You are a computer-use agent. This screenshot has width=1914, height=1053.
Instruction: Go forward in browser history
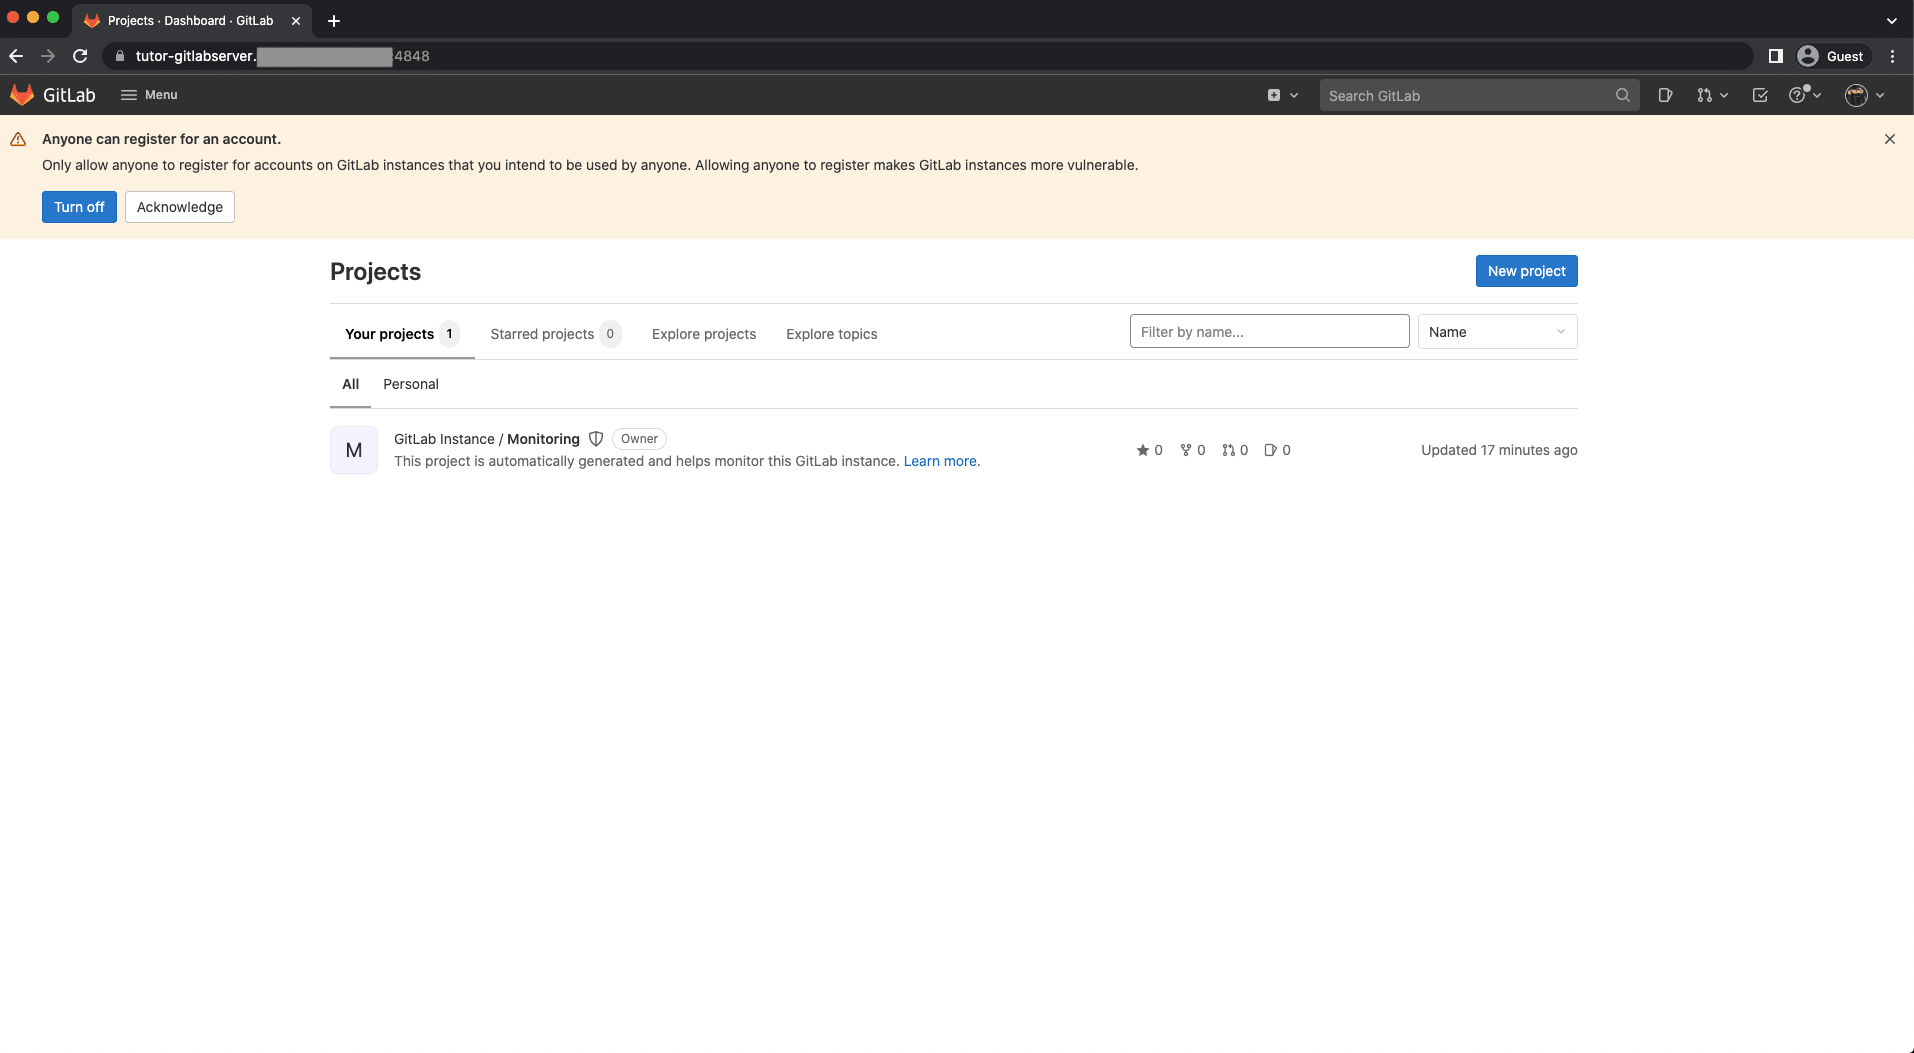click(x=48, y=56)
